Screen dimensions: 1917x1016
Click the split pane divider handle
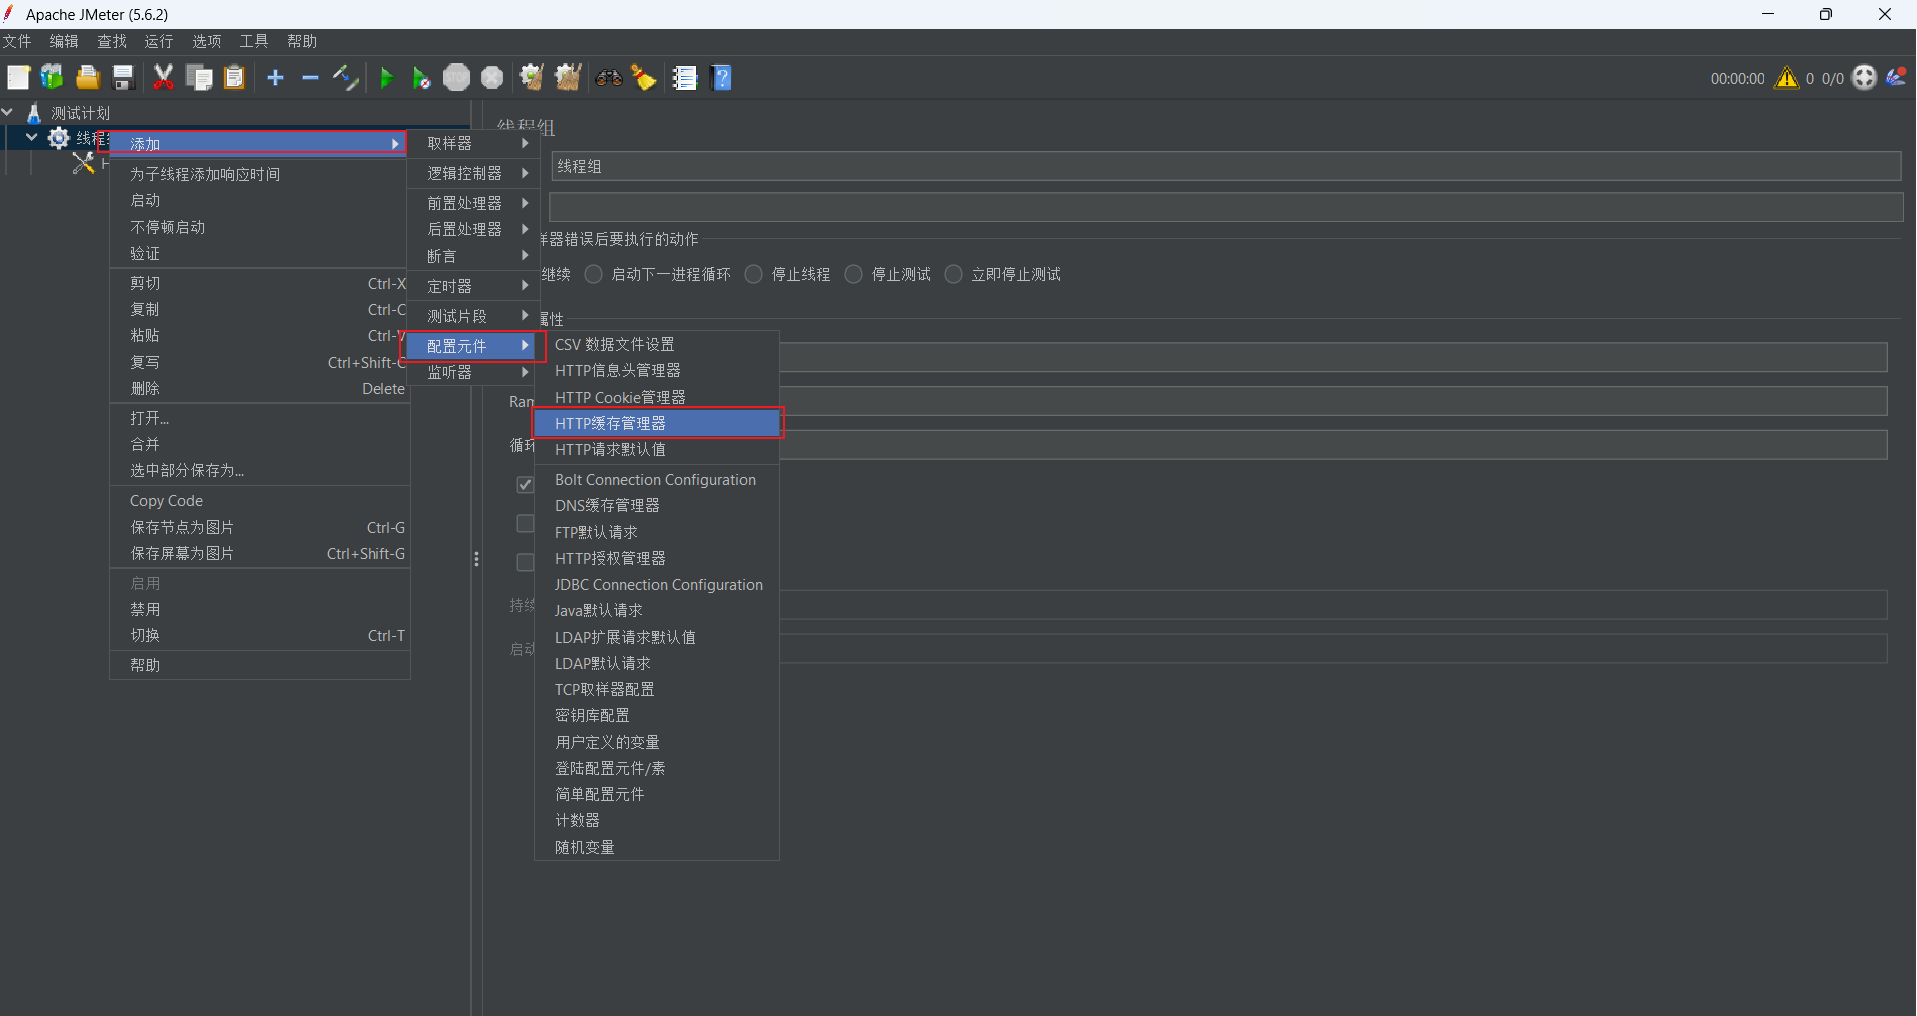click(476, 559)
